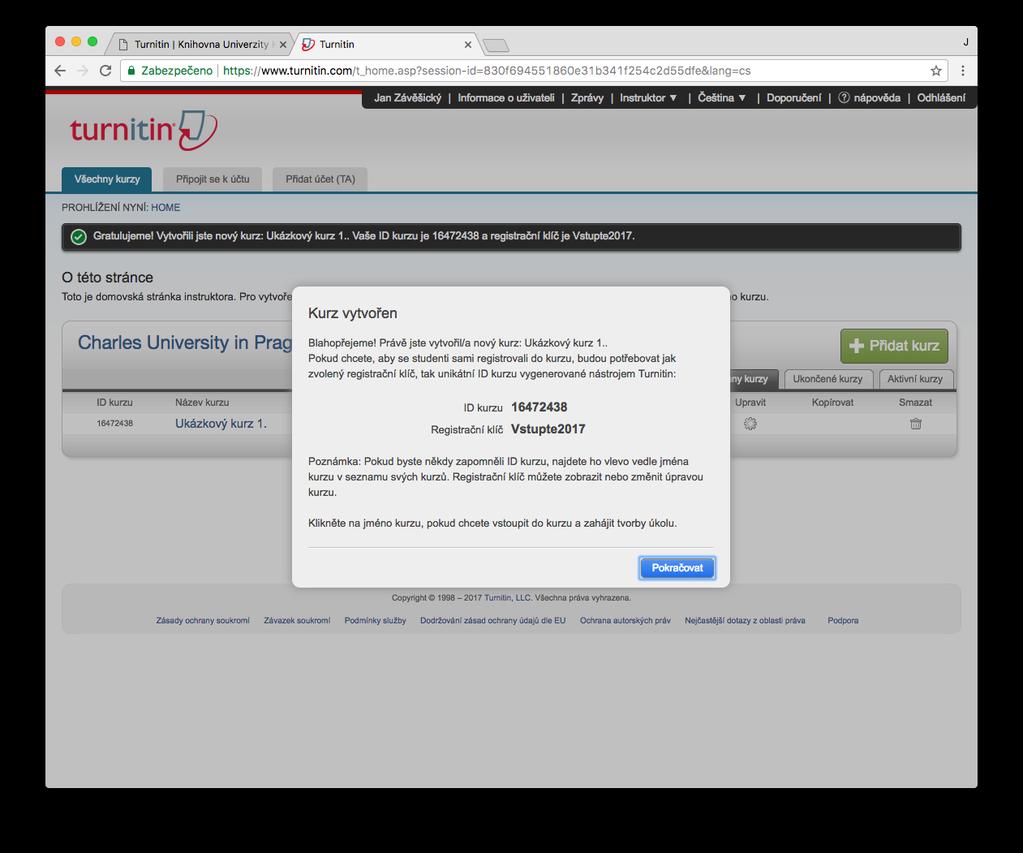
Task: Open the Ukázkový kurz 1. course link
Action: tap(221, 424)
